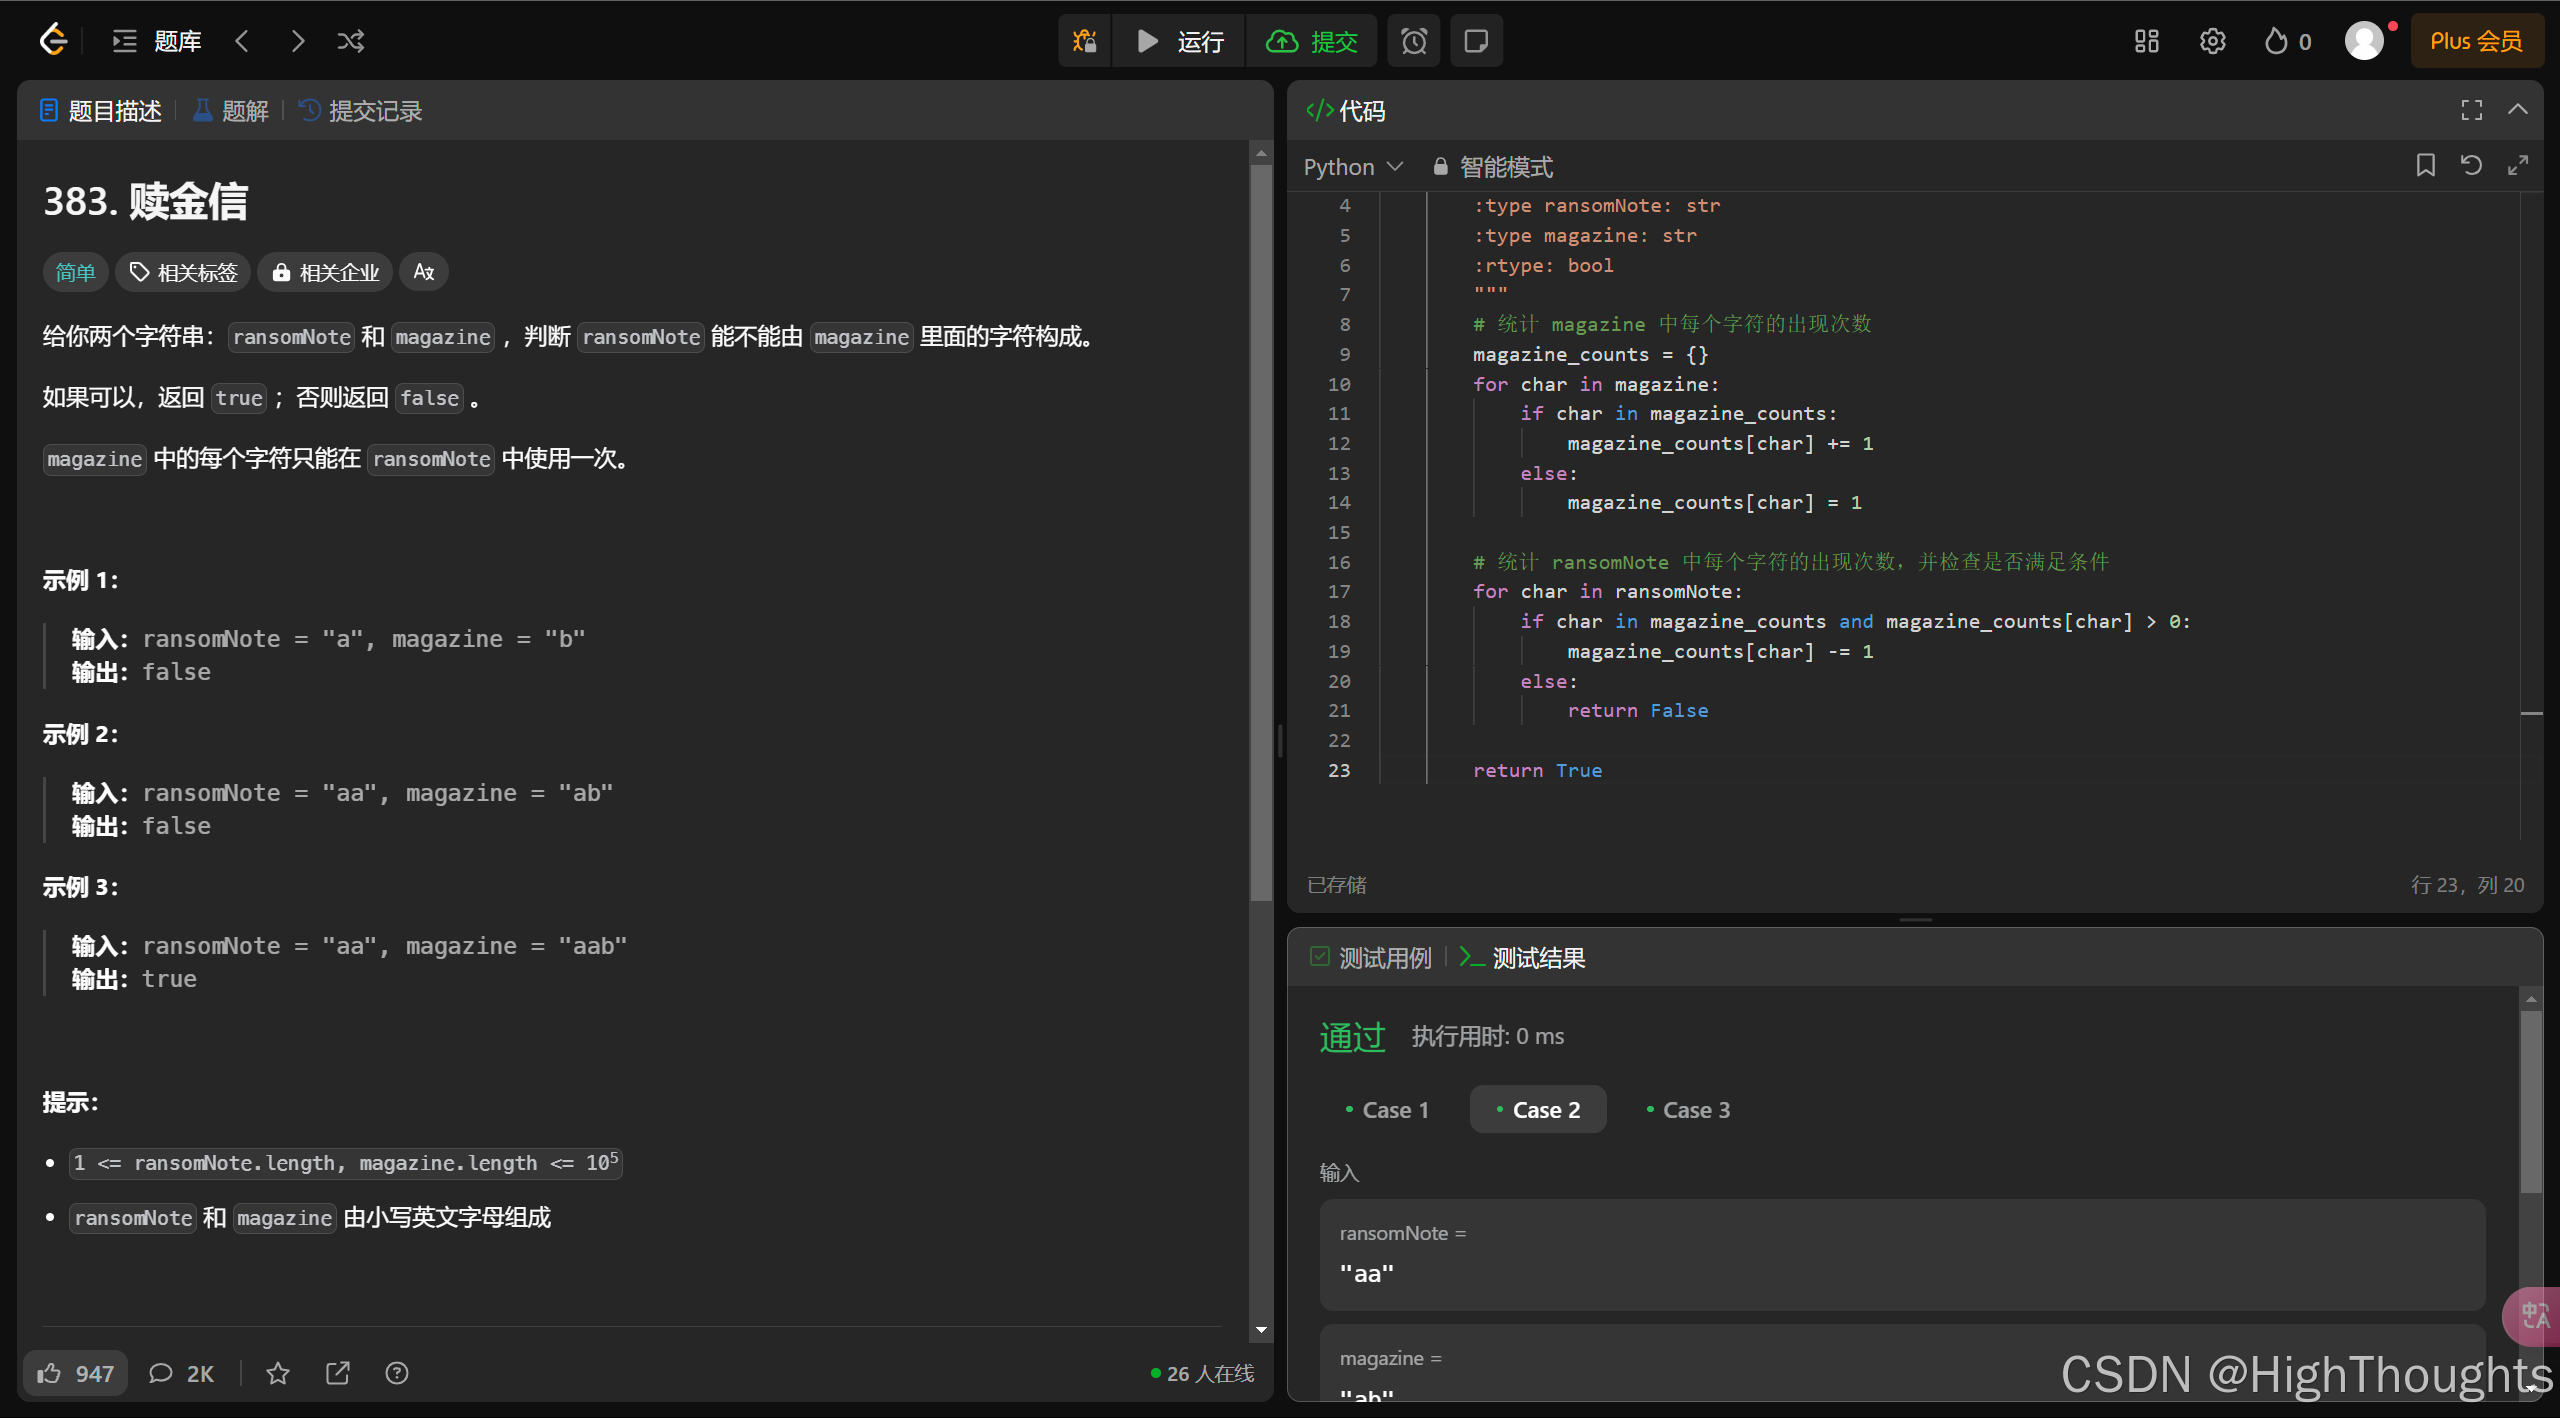2560x1418 pixels.
Task: Open the settings gear icon
Action: 2212,41
